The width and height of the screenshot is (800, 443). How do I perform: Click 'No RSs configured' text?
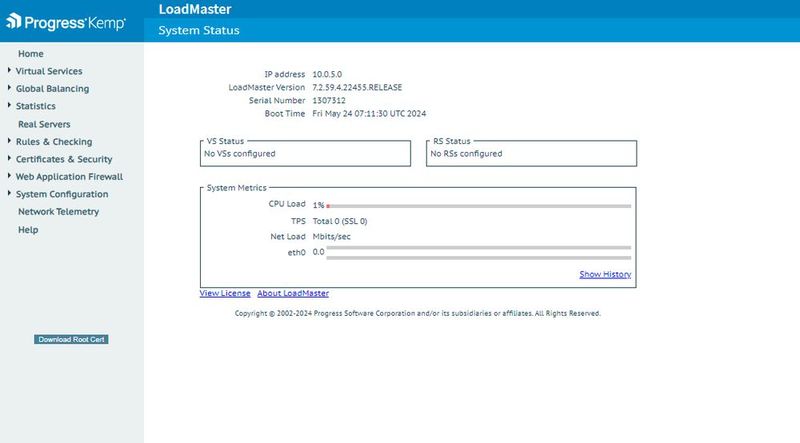pos(466,154)
